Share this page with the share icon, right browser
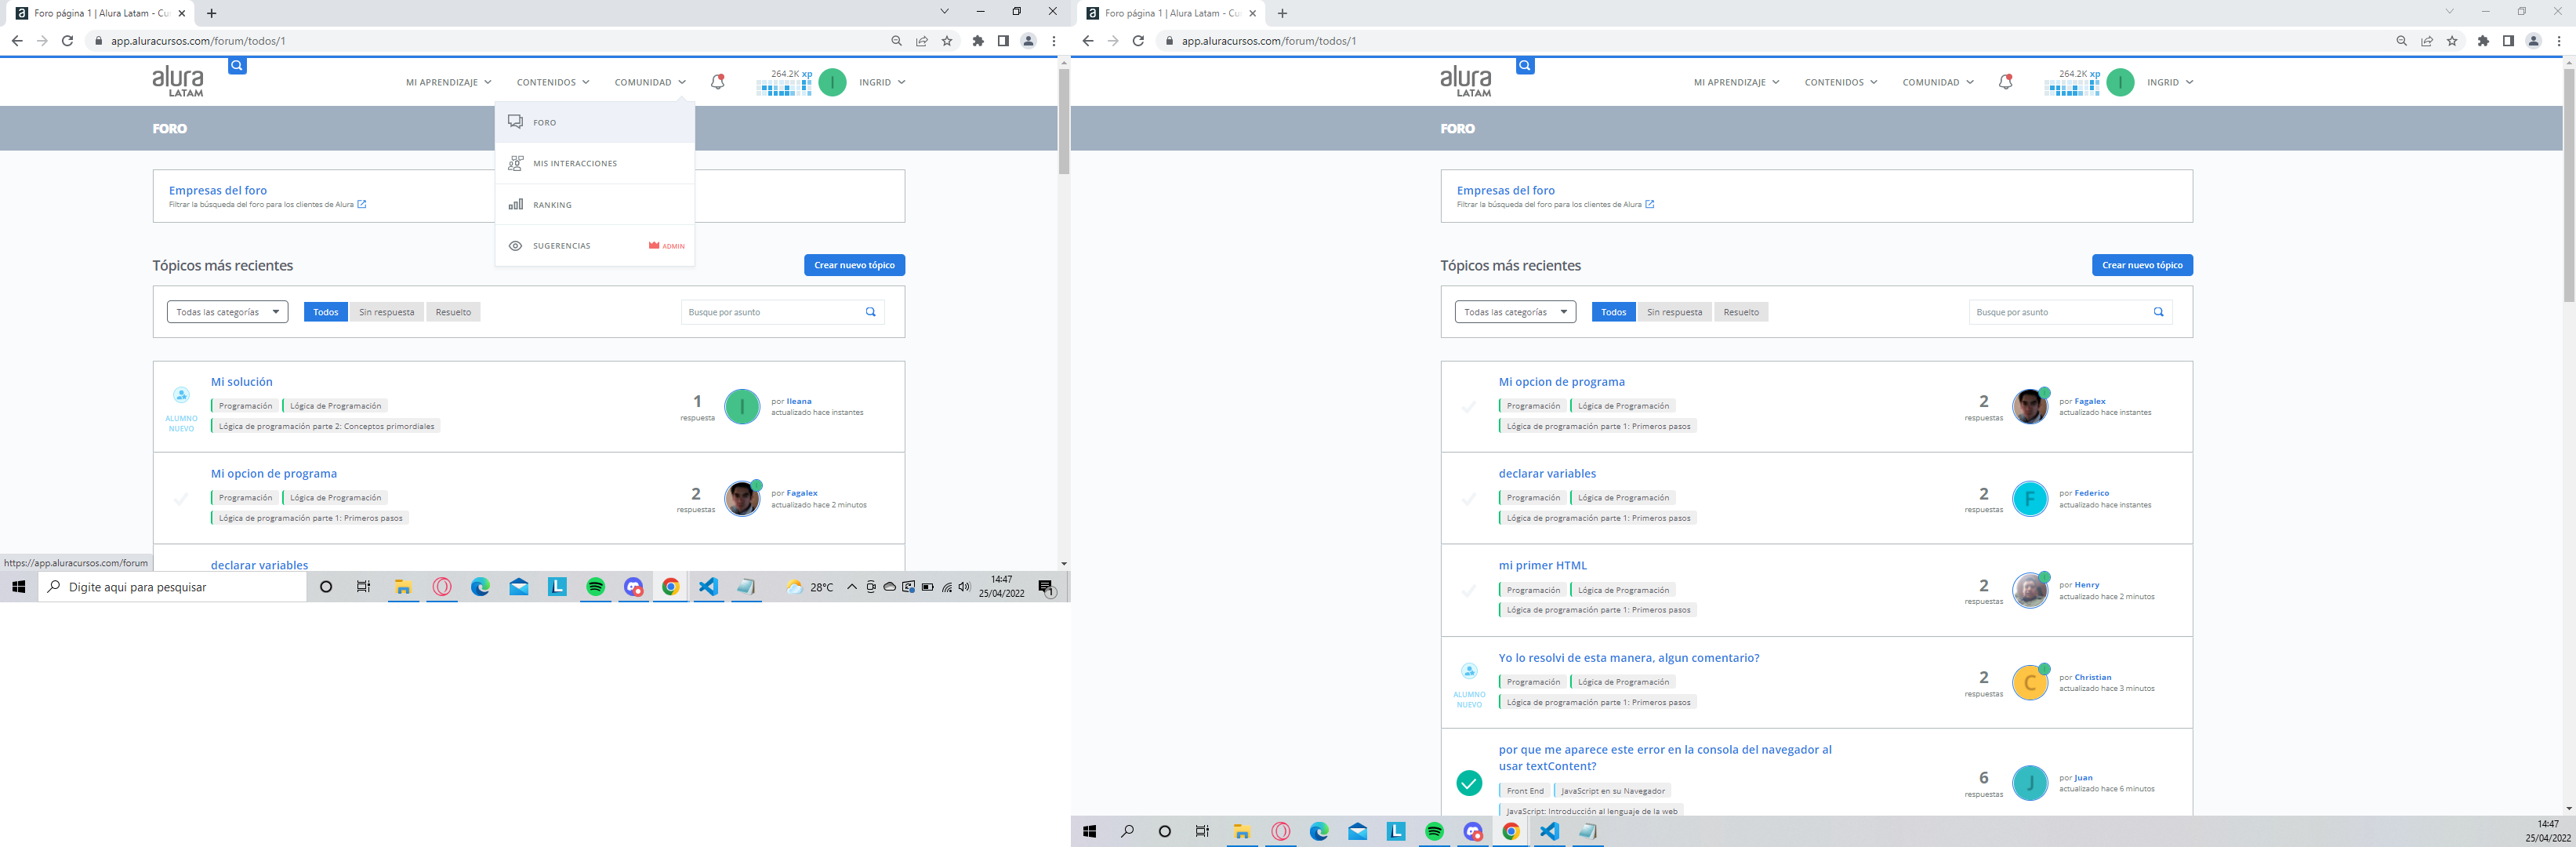This screenshot has width=2576, height=847. coord(2427,41)
